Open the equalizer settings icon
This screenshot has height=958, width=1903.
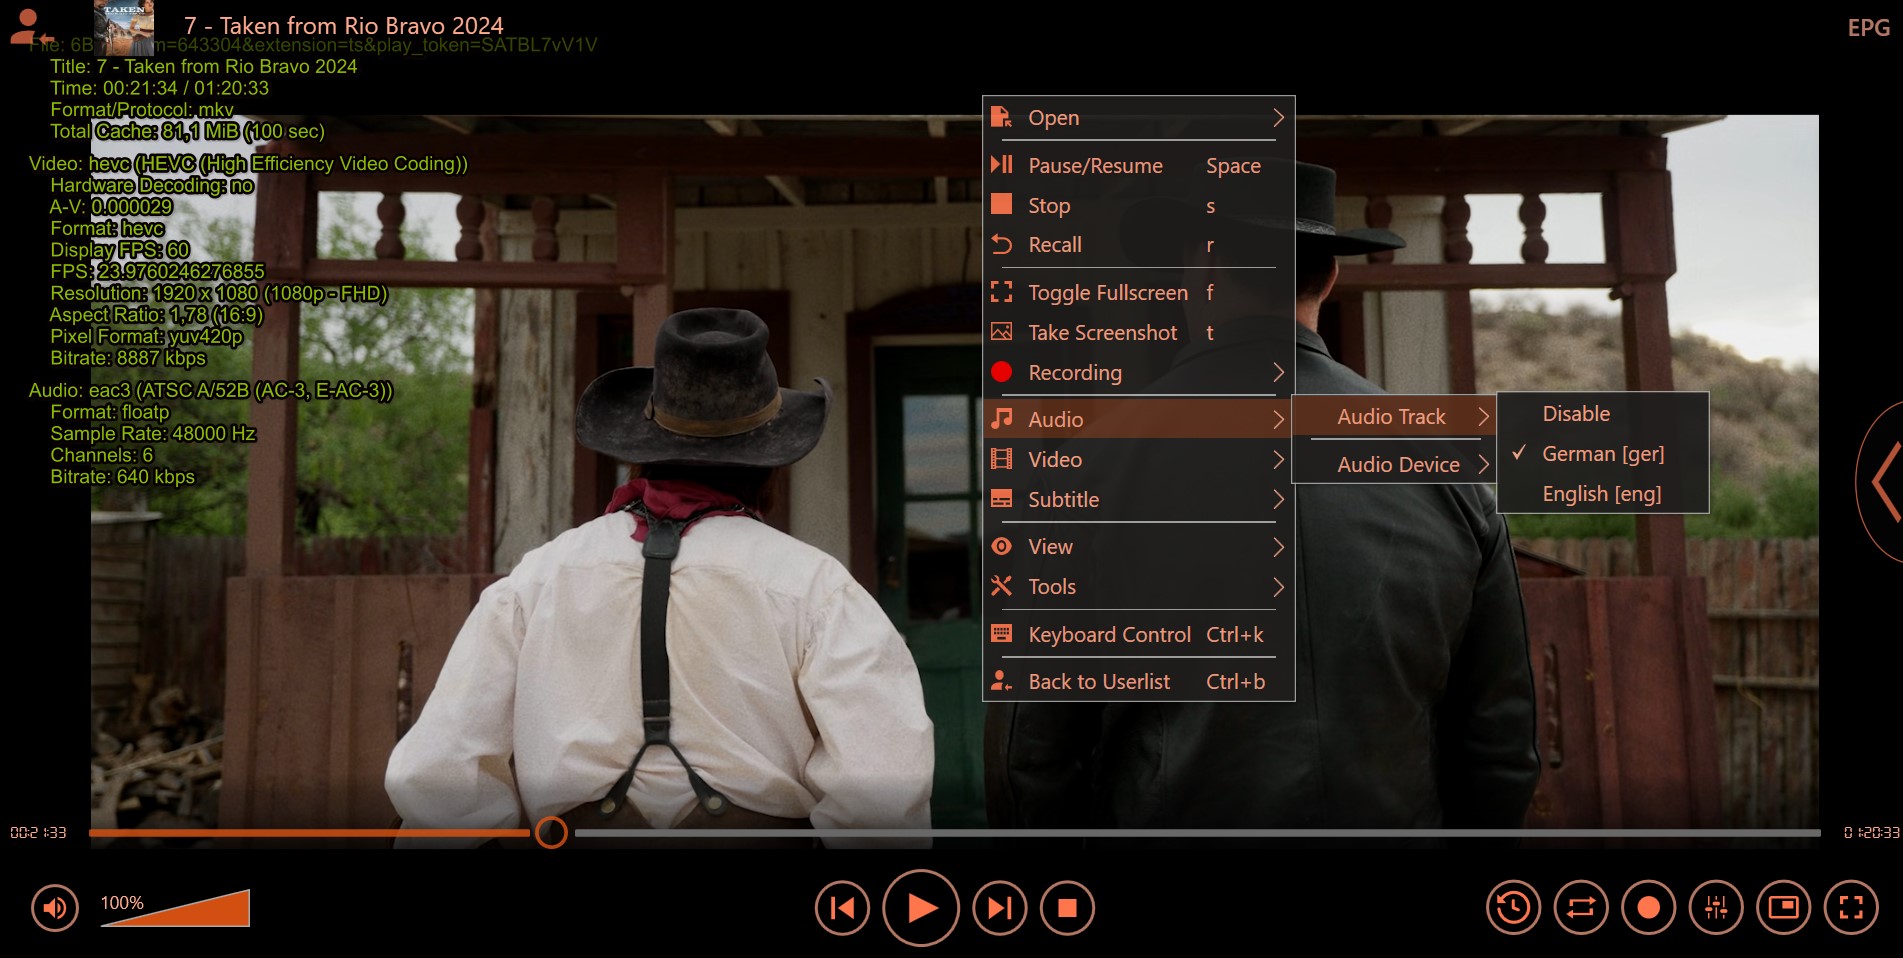(x=1716, y=907)
